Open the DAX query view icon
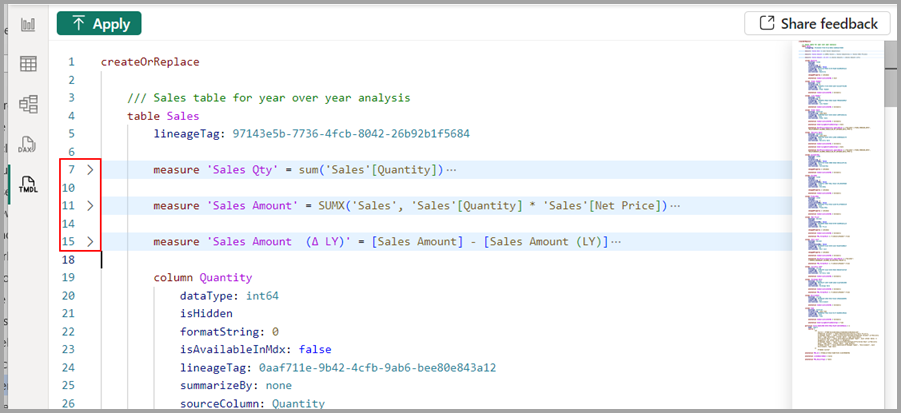This screenshot has width=901, height=413. tap(28, 144)
